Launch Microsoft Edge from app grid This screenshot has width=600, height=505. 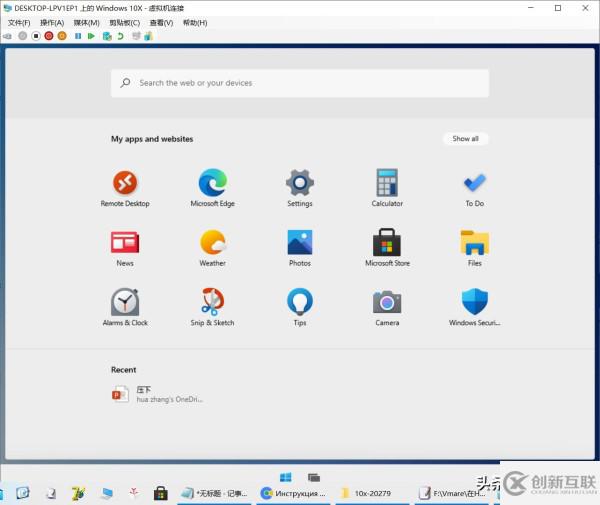[x=212, y=188]
